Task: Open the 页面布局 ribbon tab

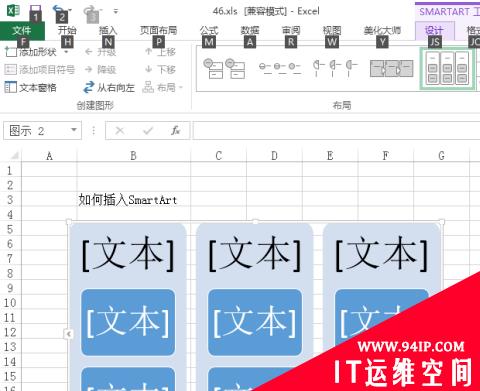Action: click(158, 30)
